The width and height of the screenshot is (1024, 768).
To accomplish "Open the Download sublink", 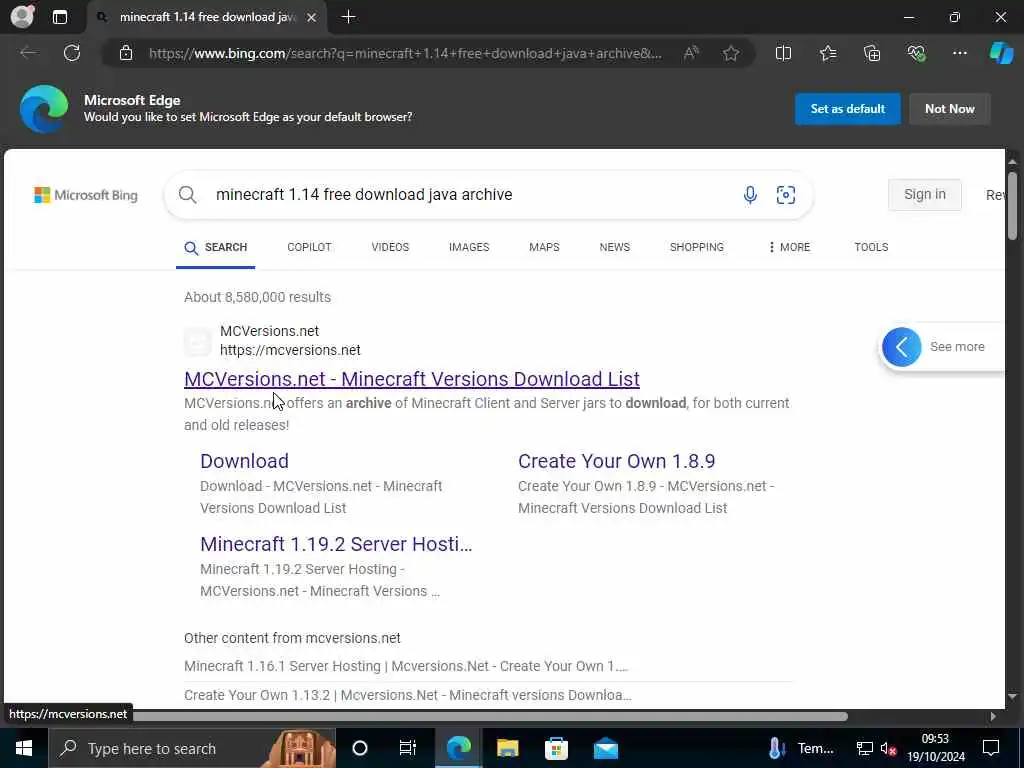I will 244,461.
